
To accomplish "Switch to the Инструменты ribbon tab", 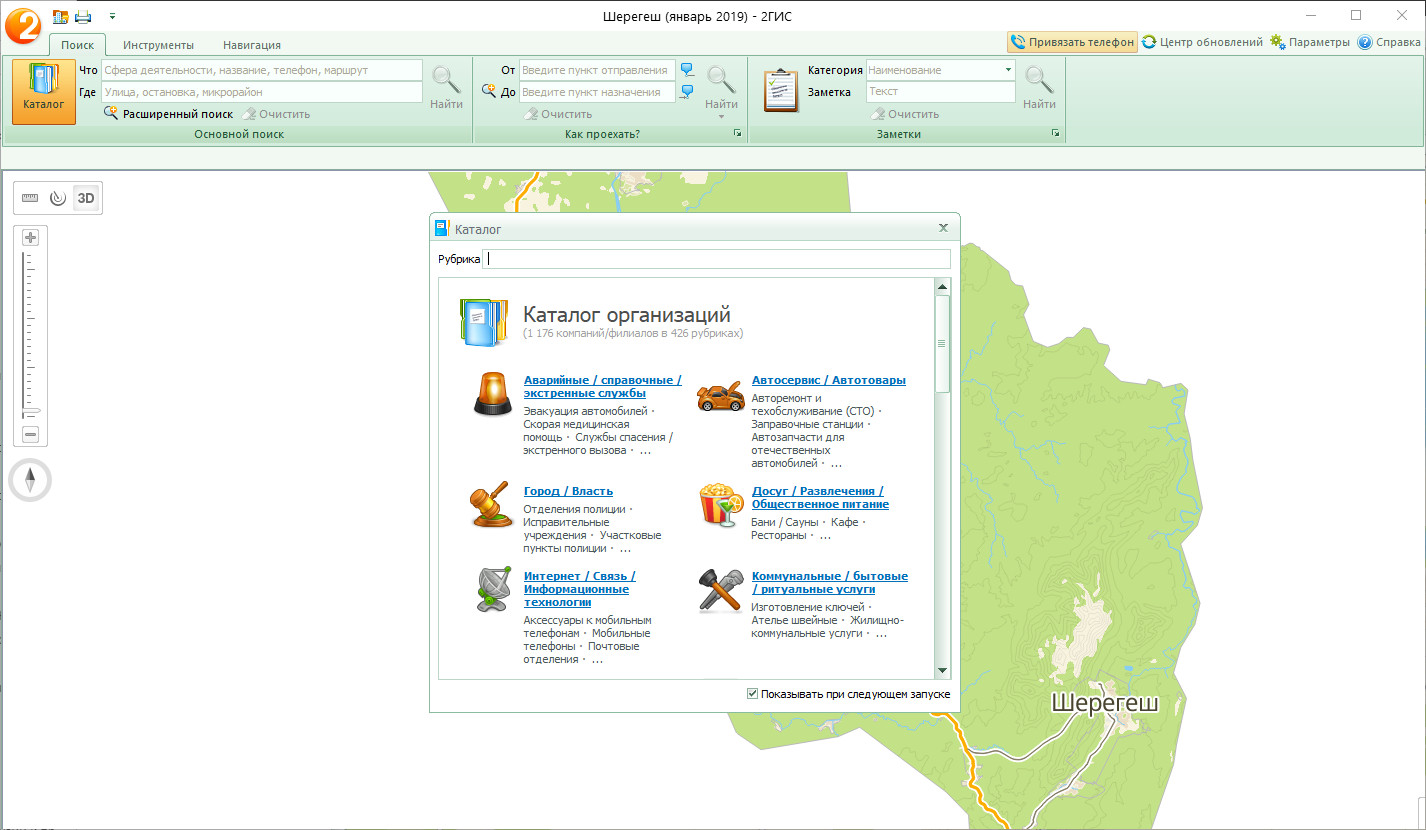I will [x=158, y=45].
